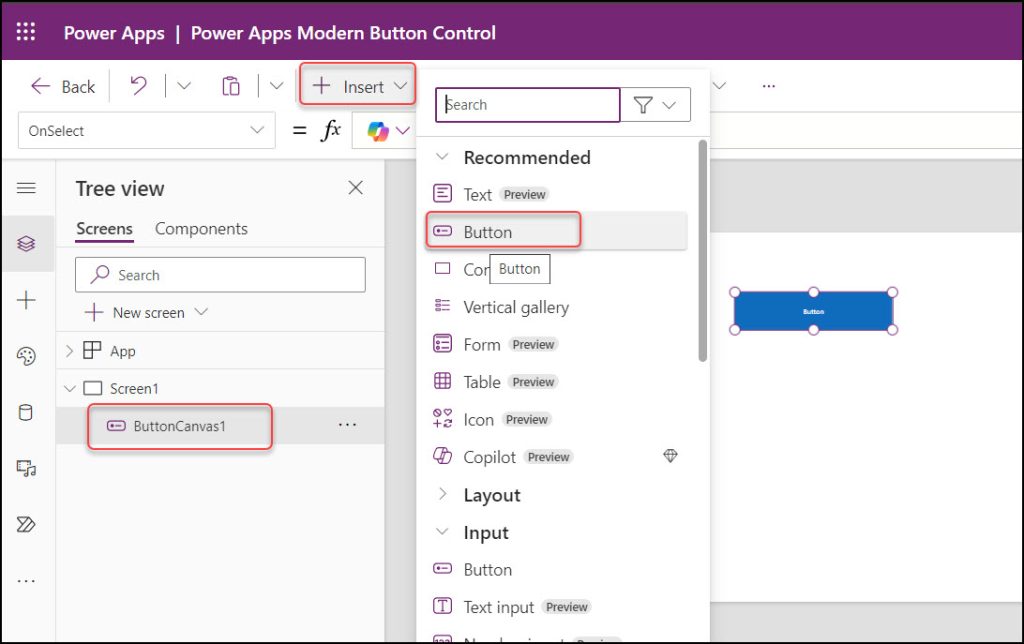The width and height of the screenshot is (1024, 644).
Task: Switch to the Screens tab
Action: tap(104, 229)
